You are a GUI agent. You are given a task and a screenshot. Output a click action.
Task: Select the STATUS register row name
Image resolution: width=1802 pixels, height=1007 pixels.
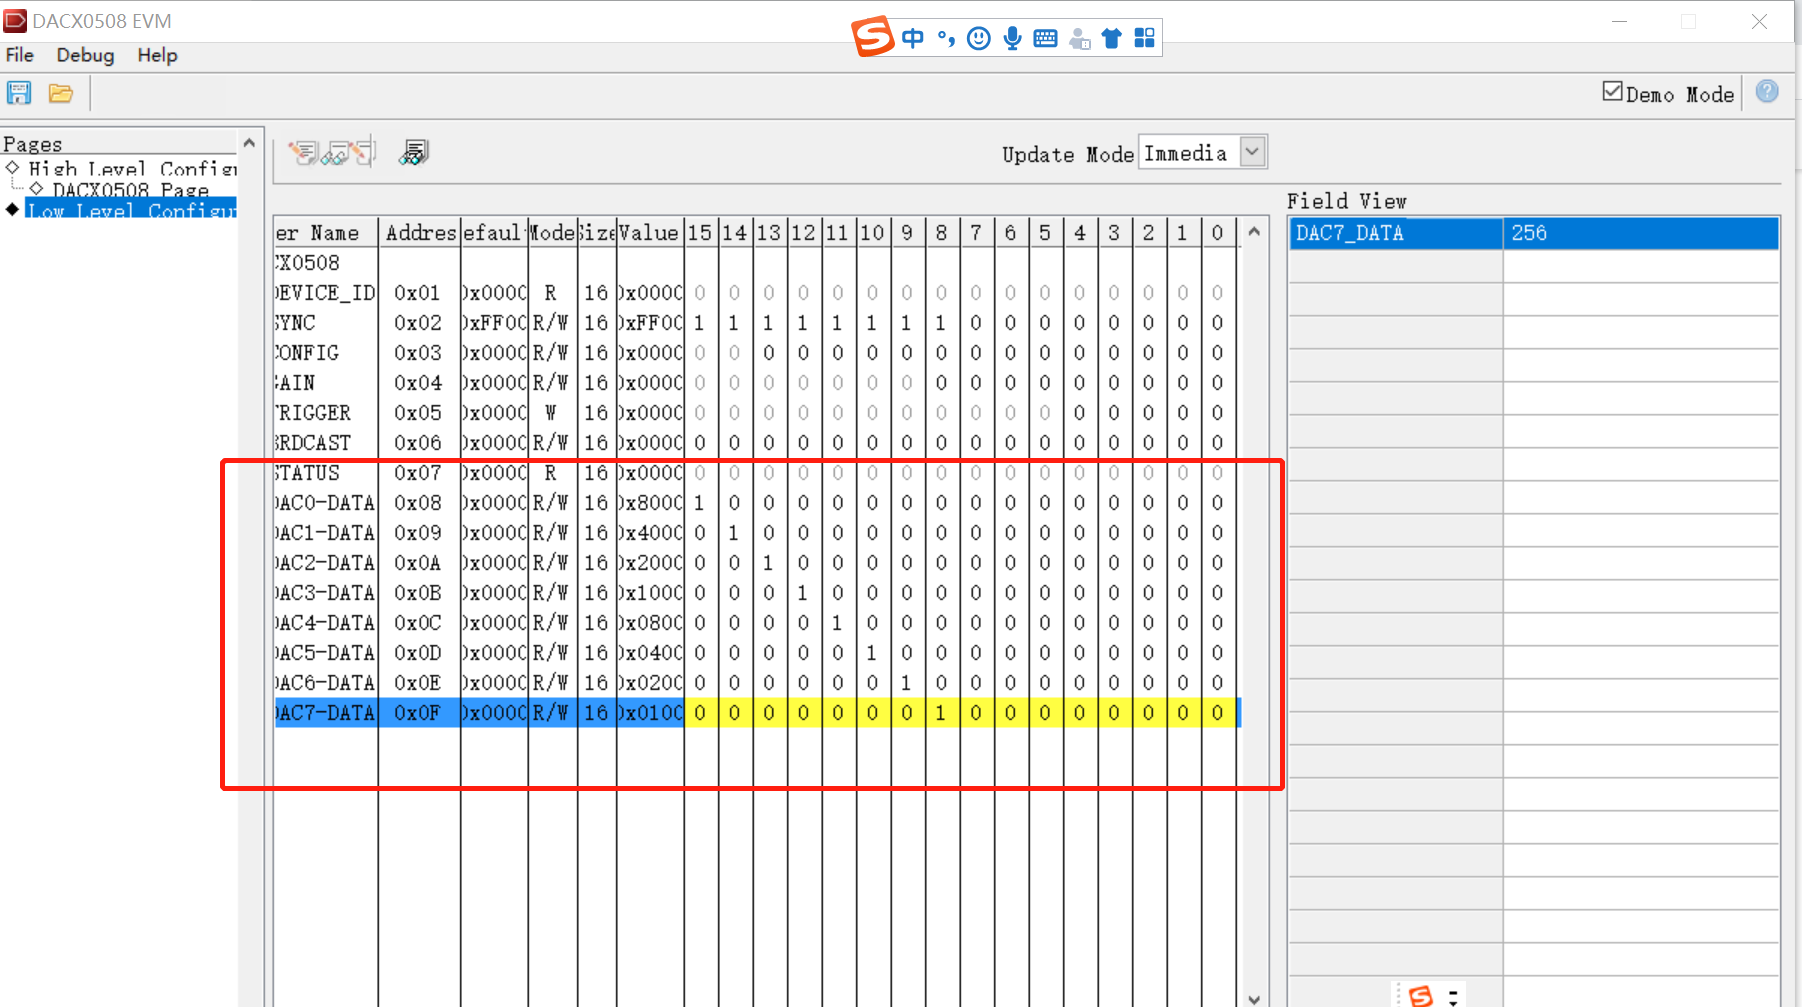pos(326,473)
